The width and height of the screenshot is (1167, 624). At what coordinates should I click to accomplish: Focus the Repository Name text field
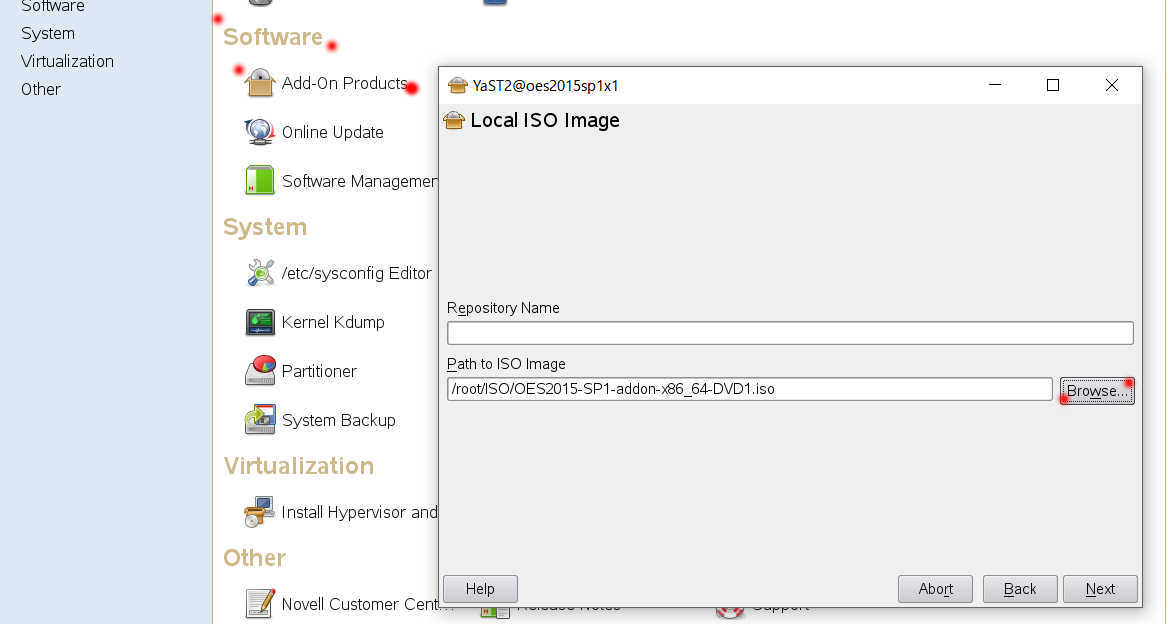[790, 333]
